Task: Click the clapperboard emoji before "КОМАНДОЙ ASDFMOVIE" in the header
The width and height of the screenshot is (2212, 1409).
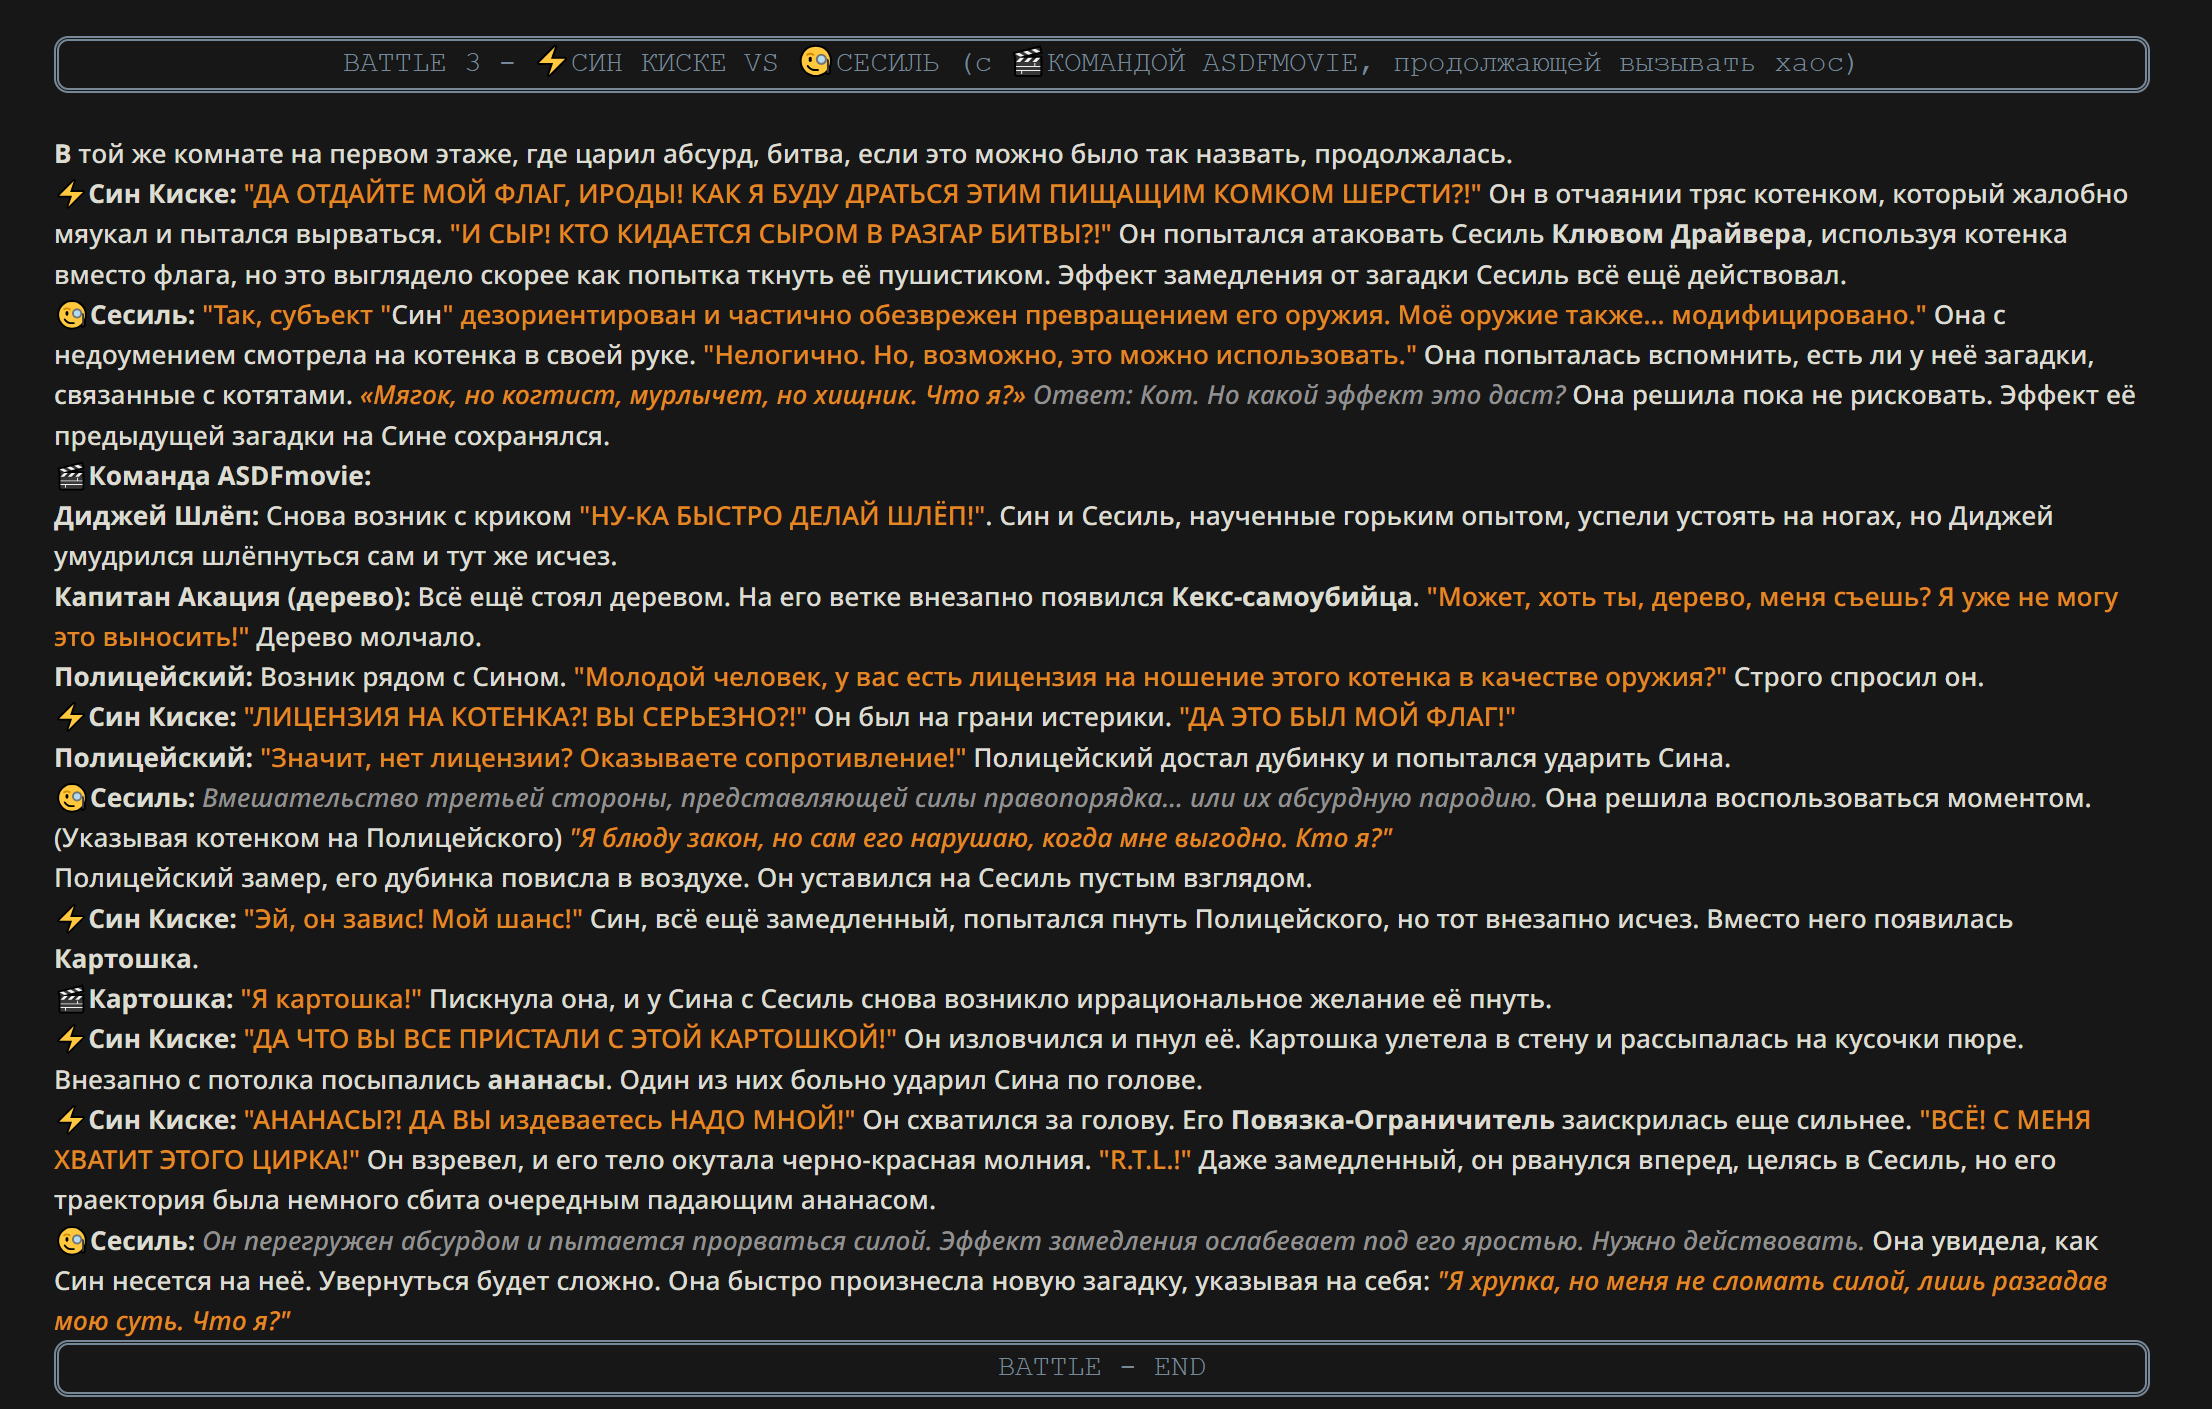Action: (1028, 62)
